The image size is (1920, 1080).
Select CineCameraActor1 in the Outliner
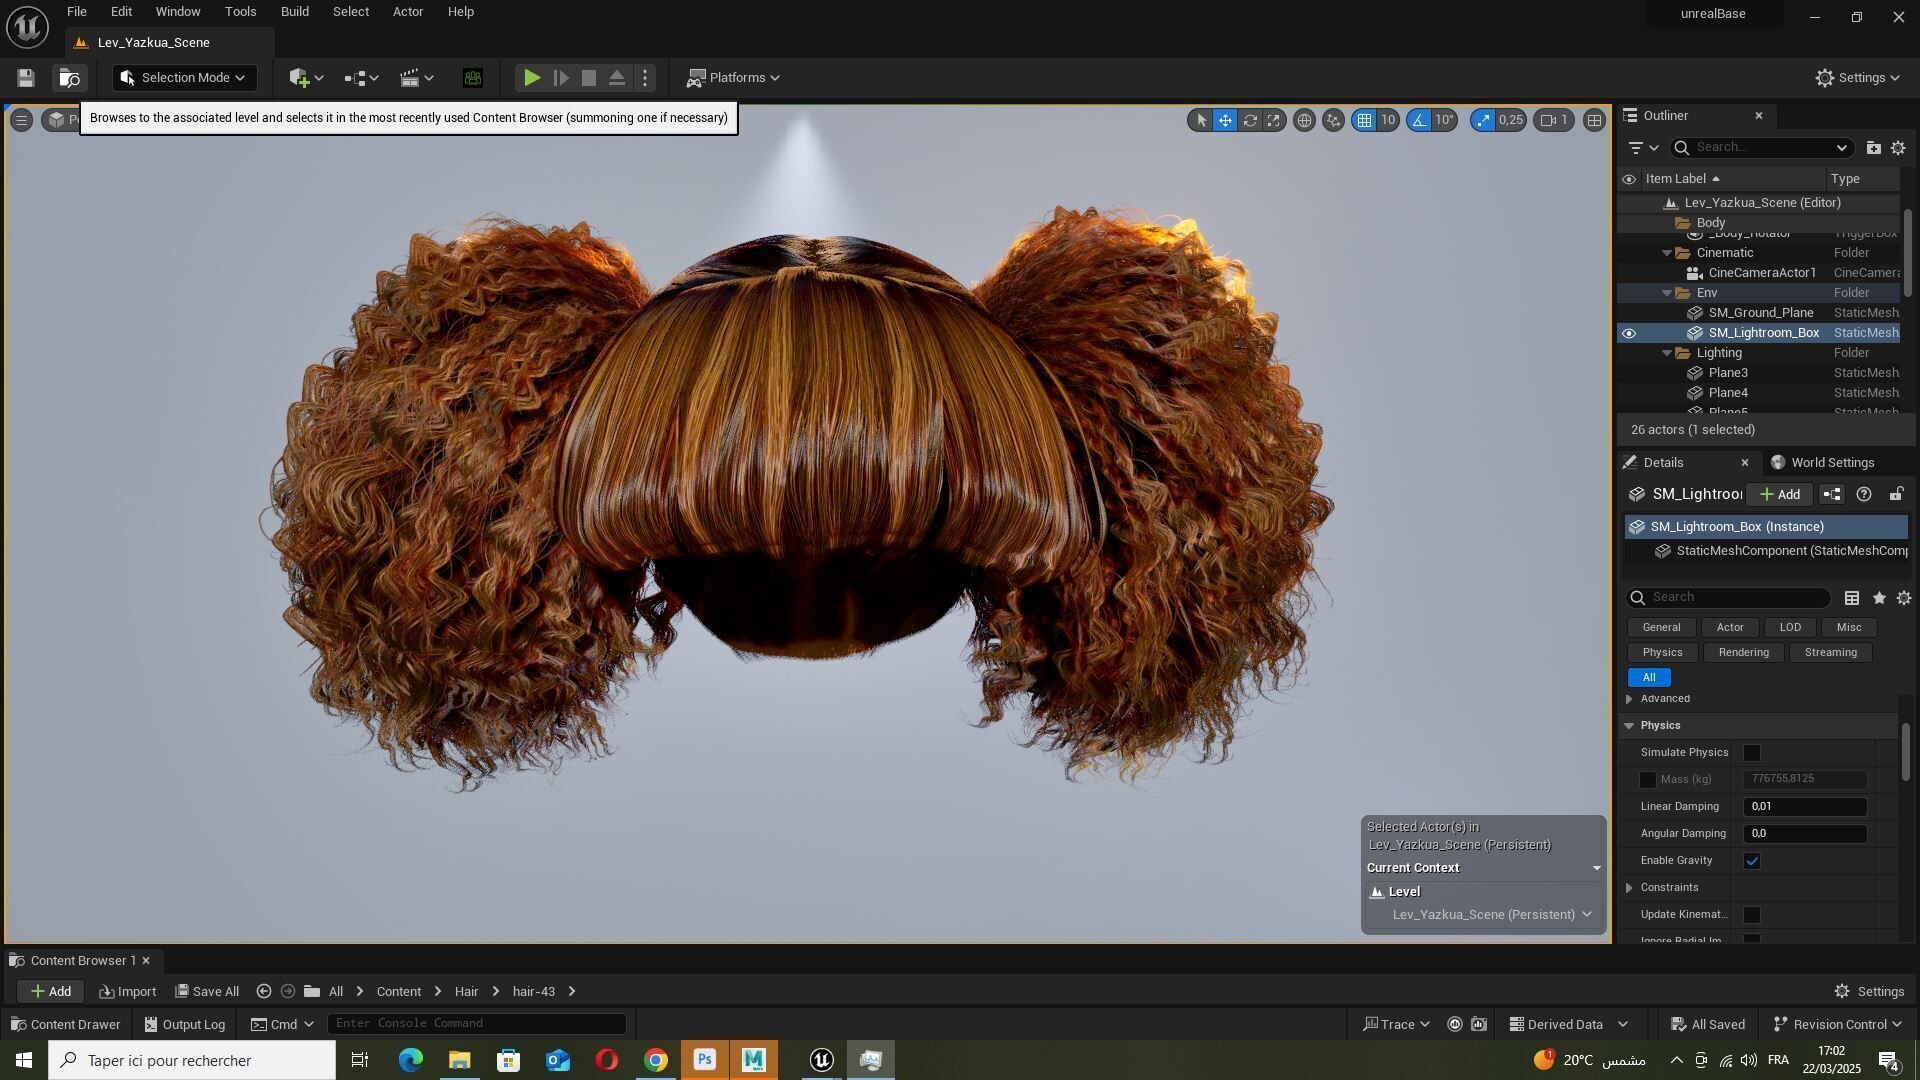(1760, 273)
